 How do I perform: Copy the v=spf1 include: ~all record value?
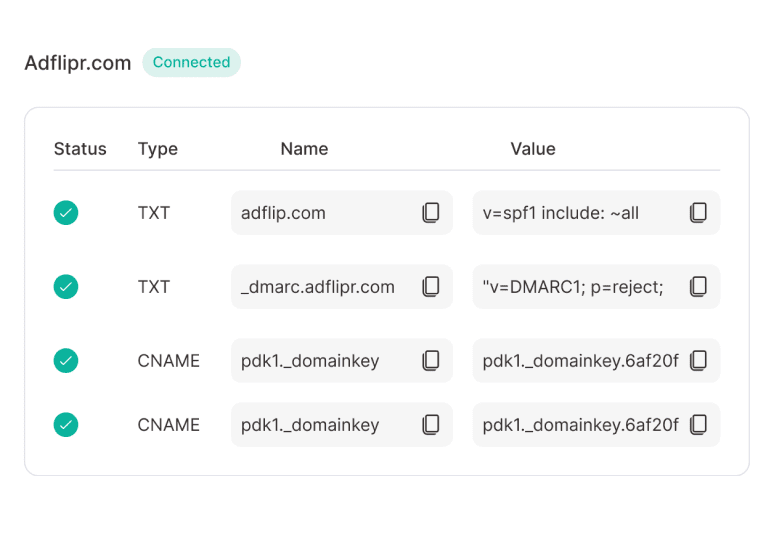pos(698,213)
